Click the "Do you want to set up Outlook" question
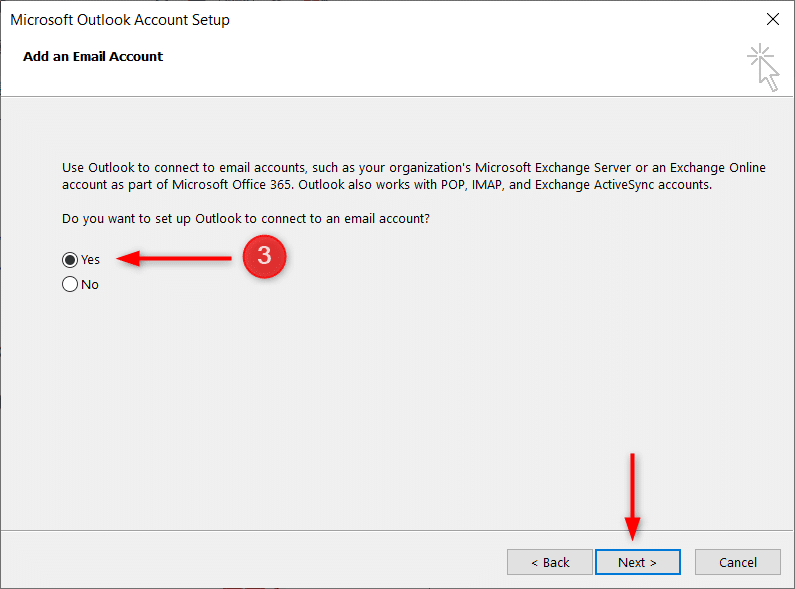The width and height of the screenshot is (795, 589). point(248,218)
